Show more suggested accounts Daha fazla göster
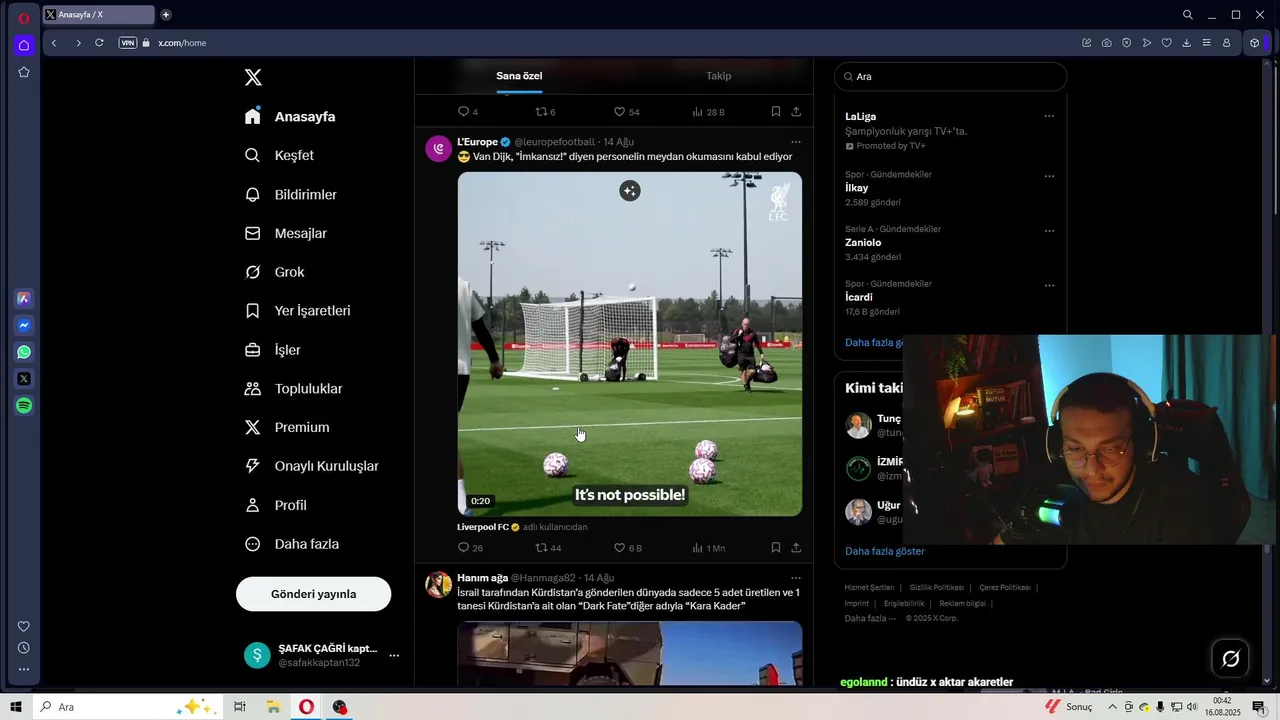The width and height of the screenshot is (1280, 720). coord(884,551)
